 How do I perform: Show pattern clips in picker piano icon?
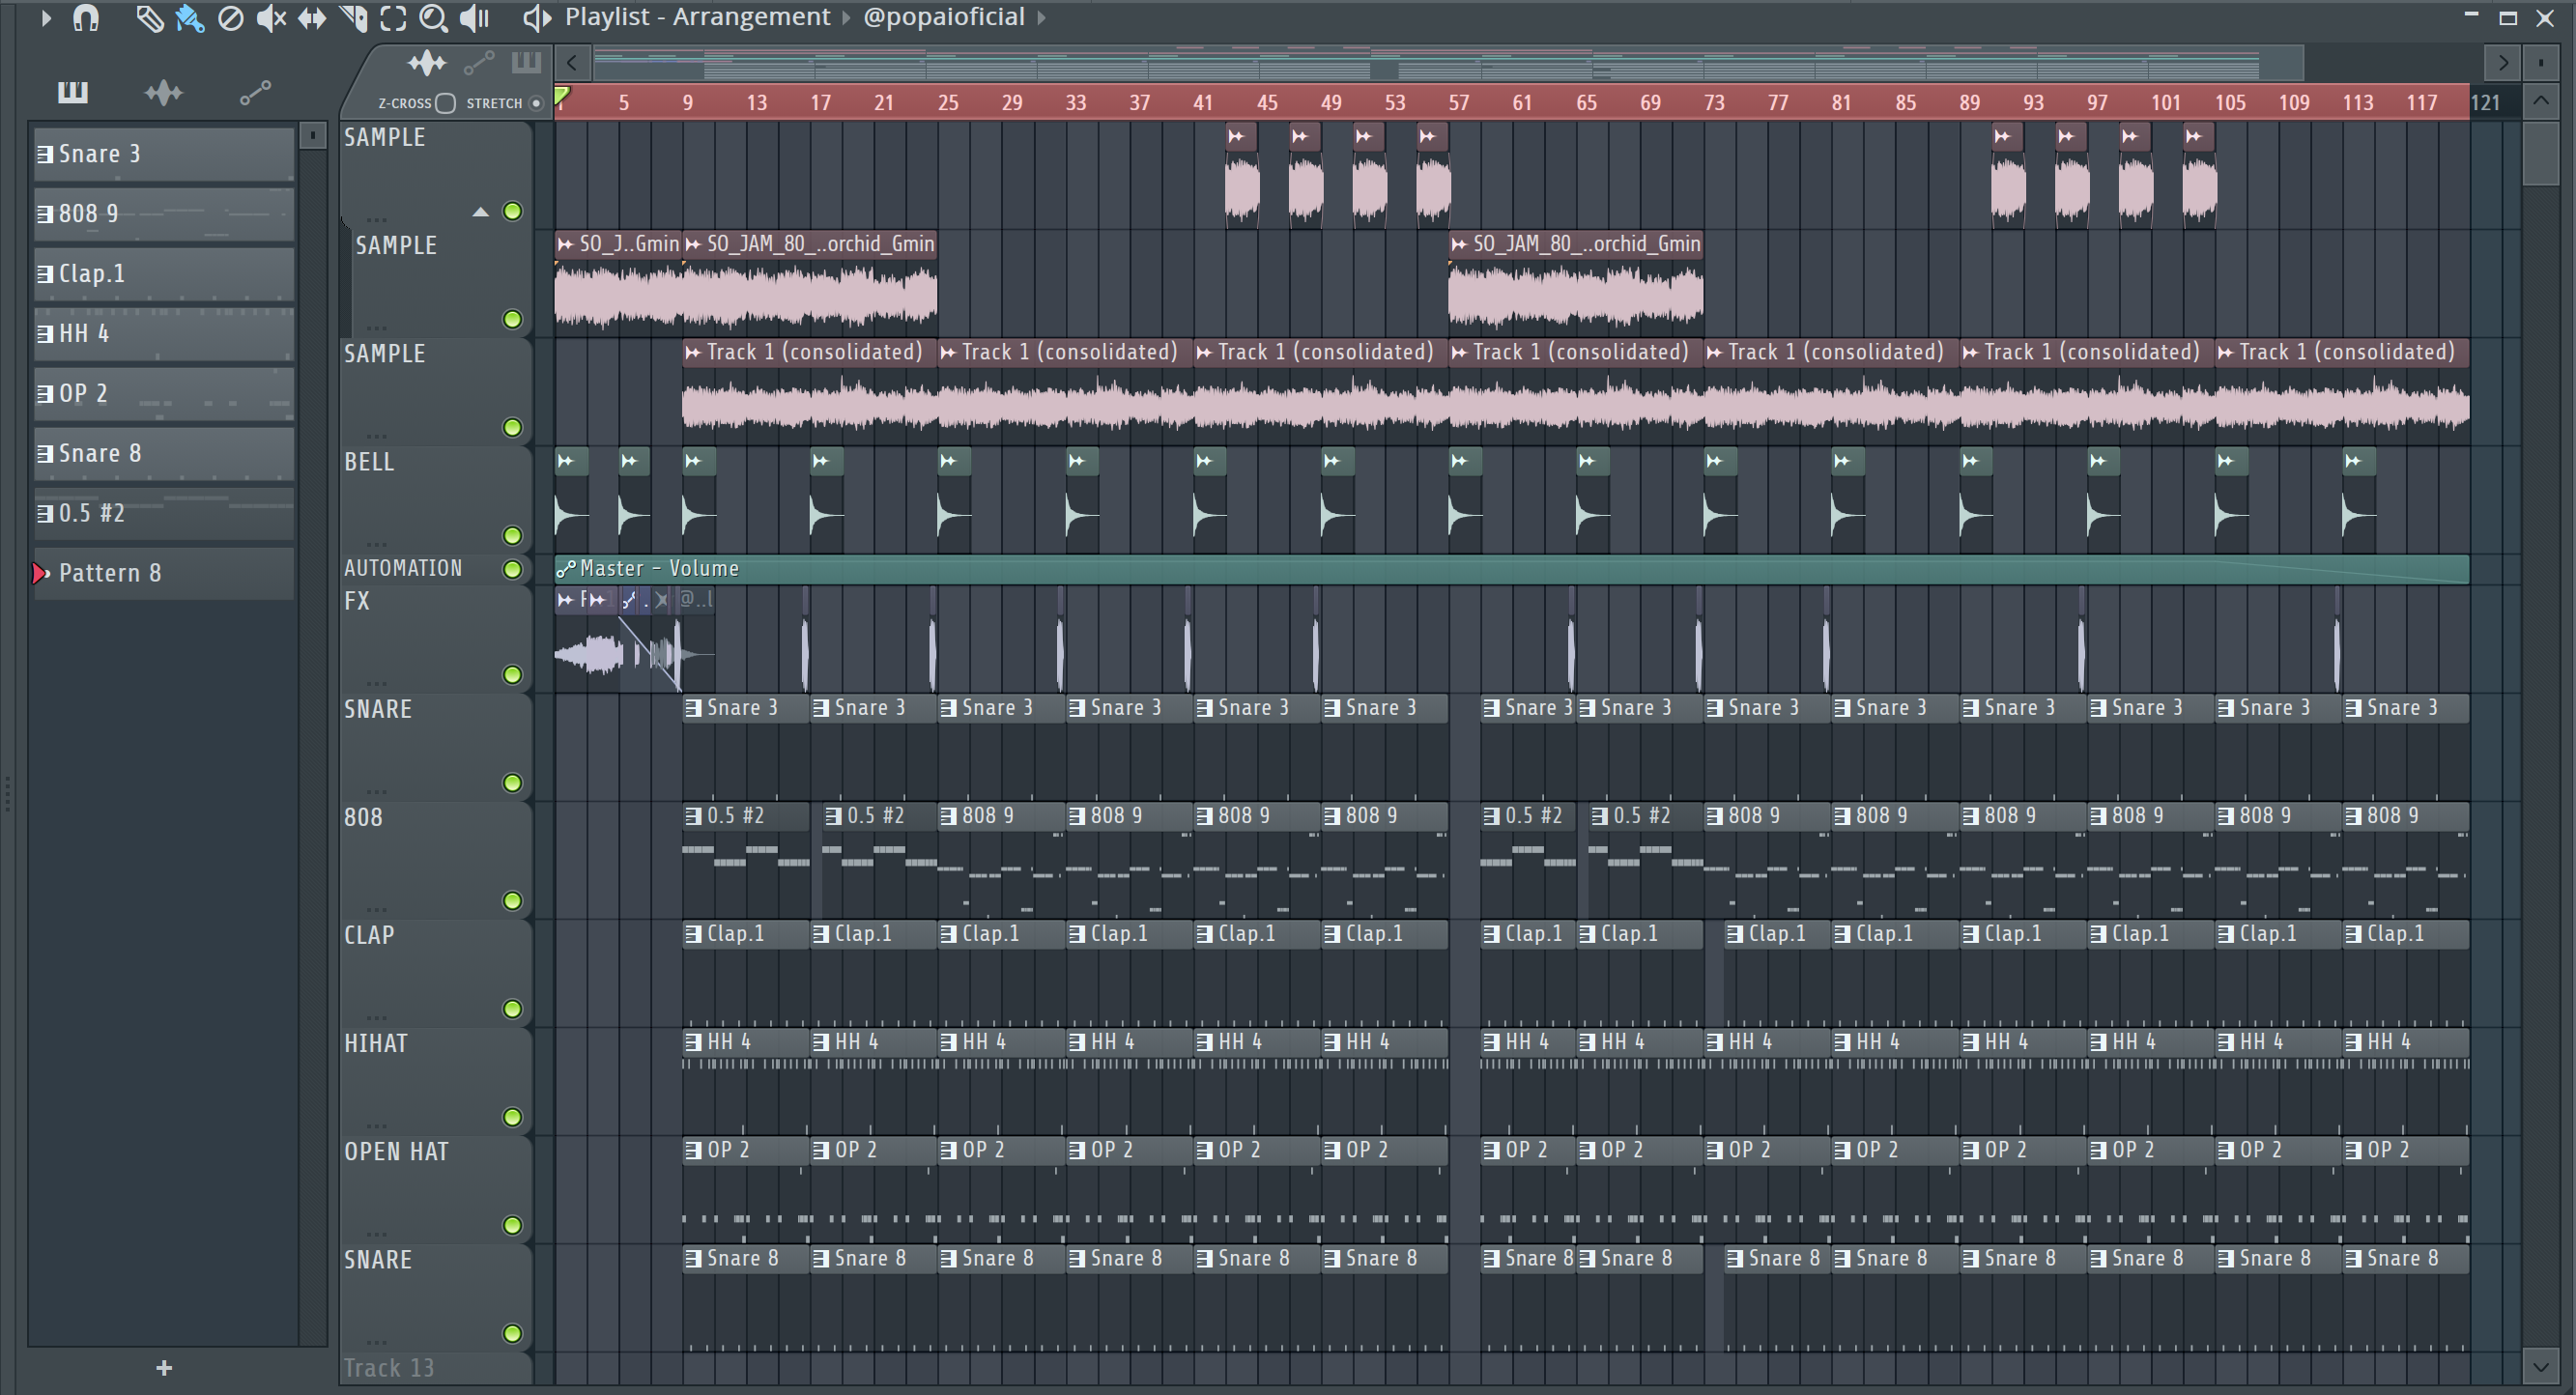click(72, 93)
